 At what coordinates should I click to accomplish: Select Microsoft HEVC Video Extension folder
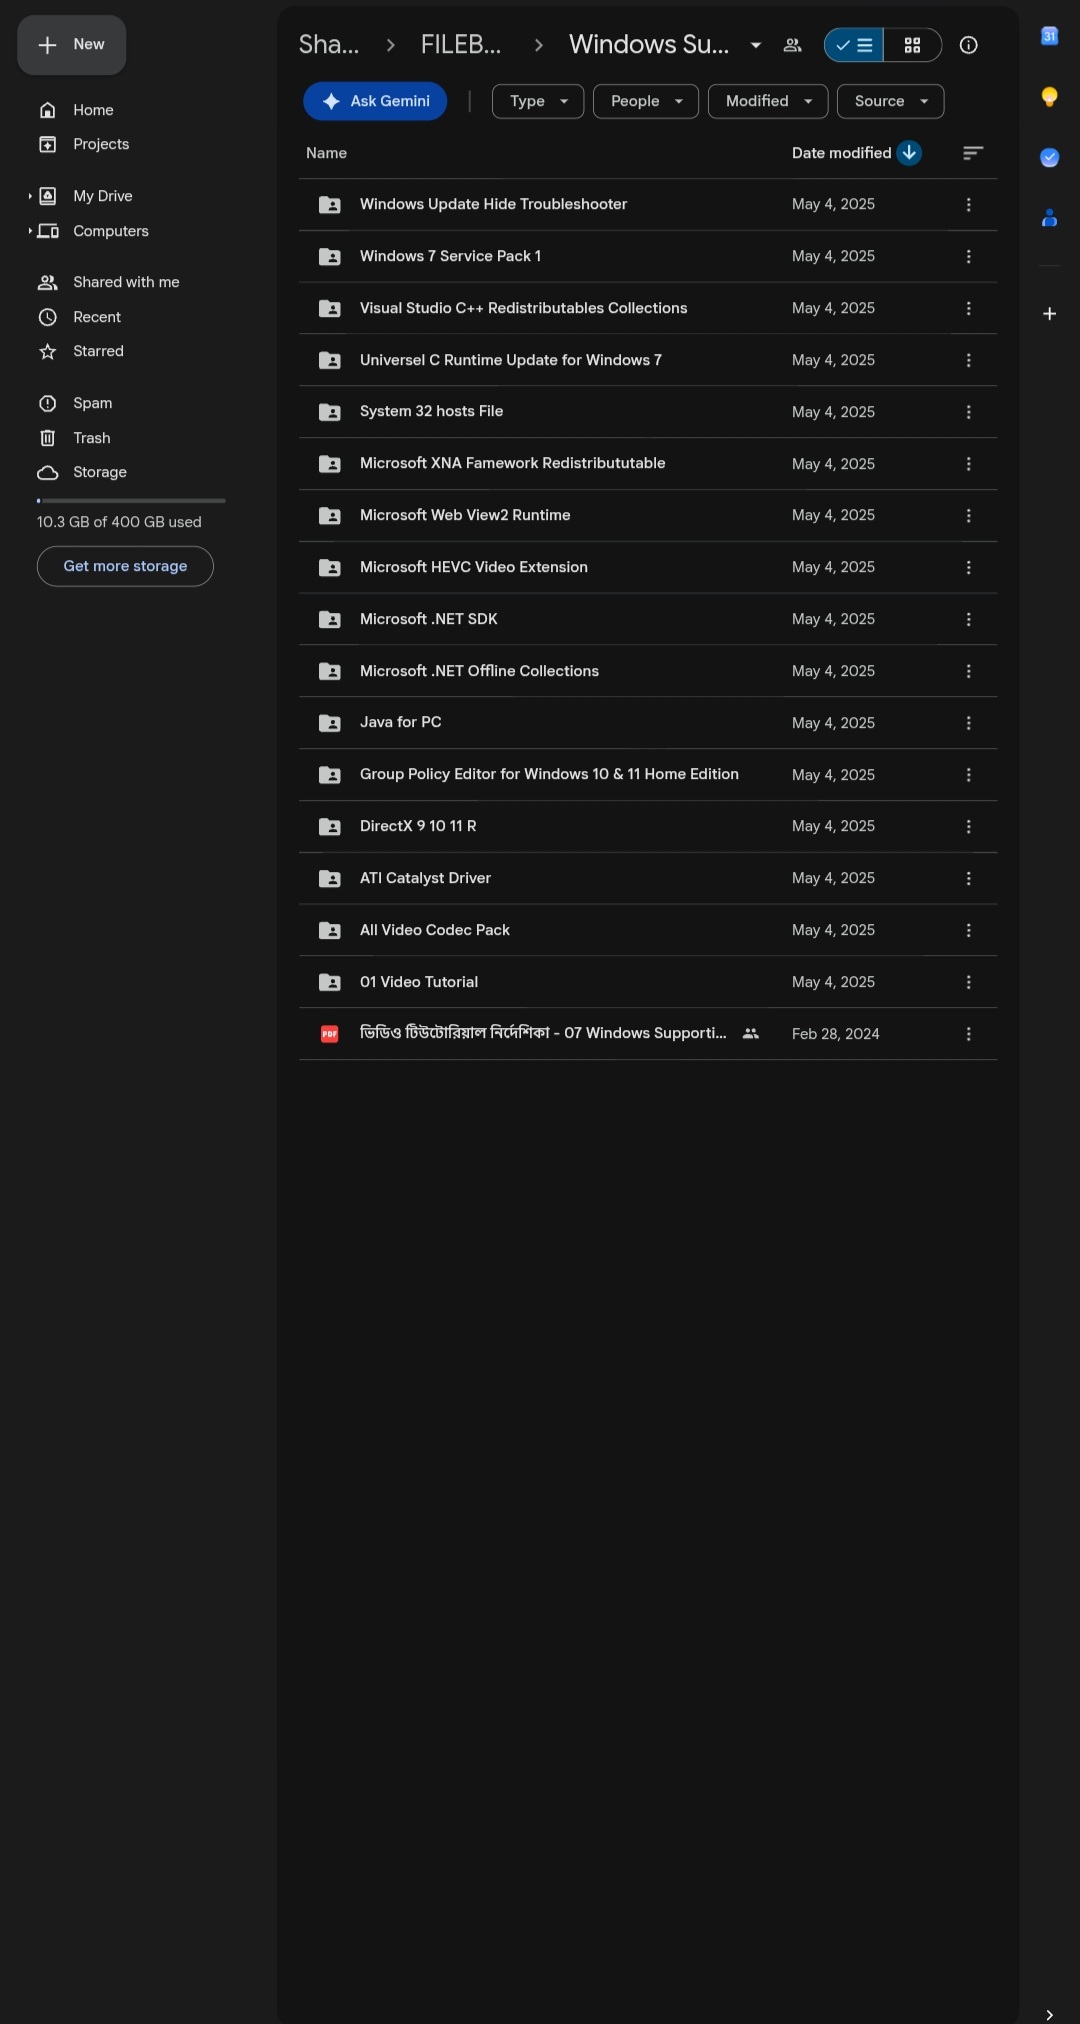tap(648, 567)
